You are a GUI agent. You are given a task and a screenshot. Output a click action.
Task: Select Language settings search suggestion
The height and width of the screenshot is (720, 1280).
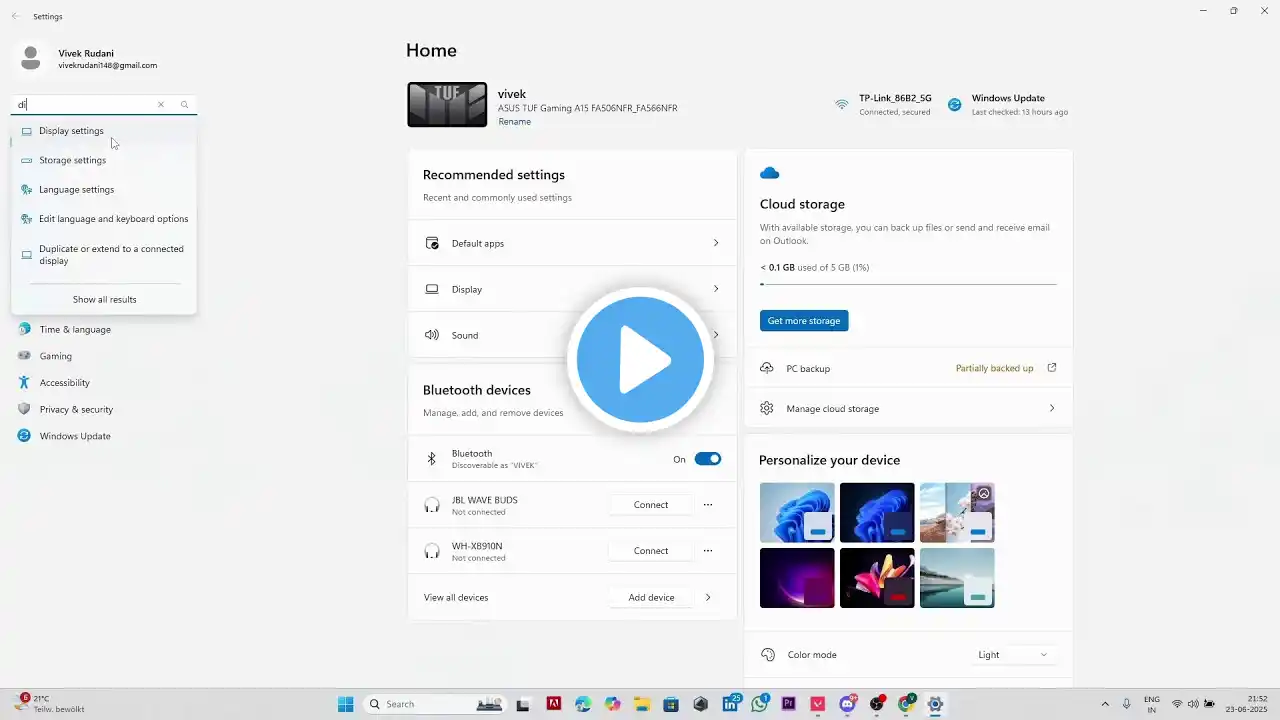(x=104, y=189)
